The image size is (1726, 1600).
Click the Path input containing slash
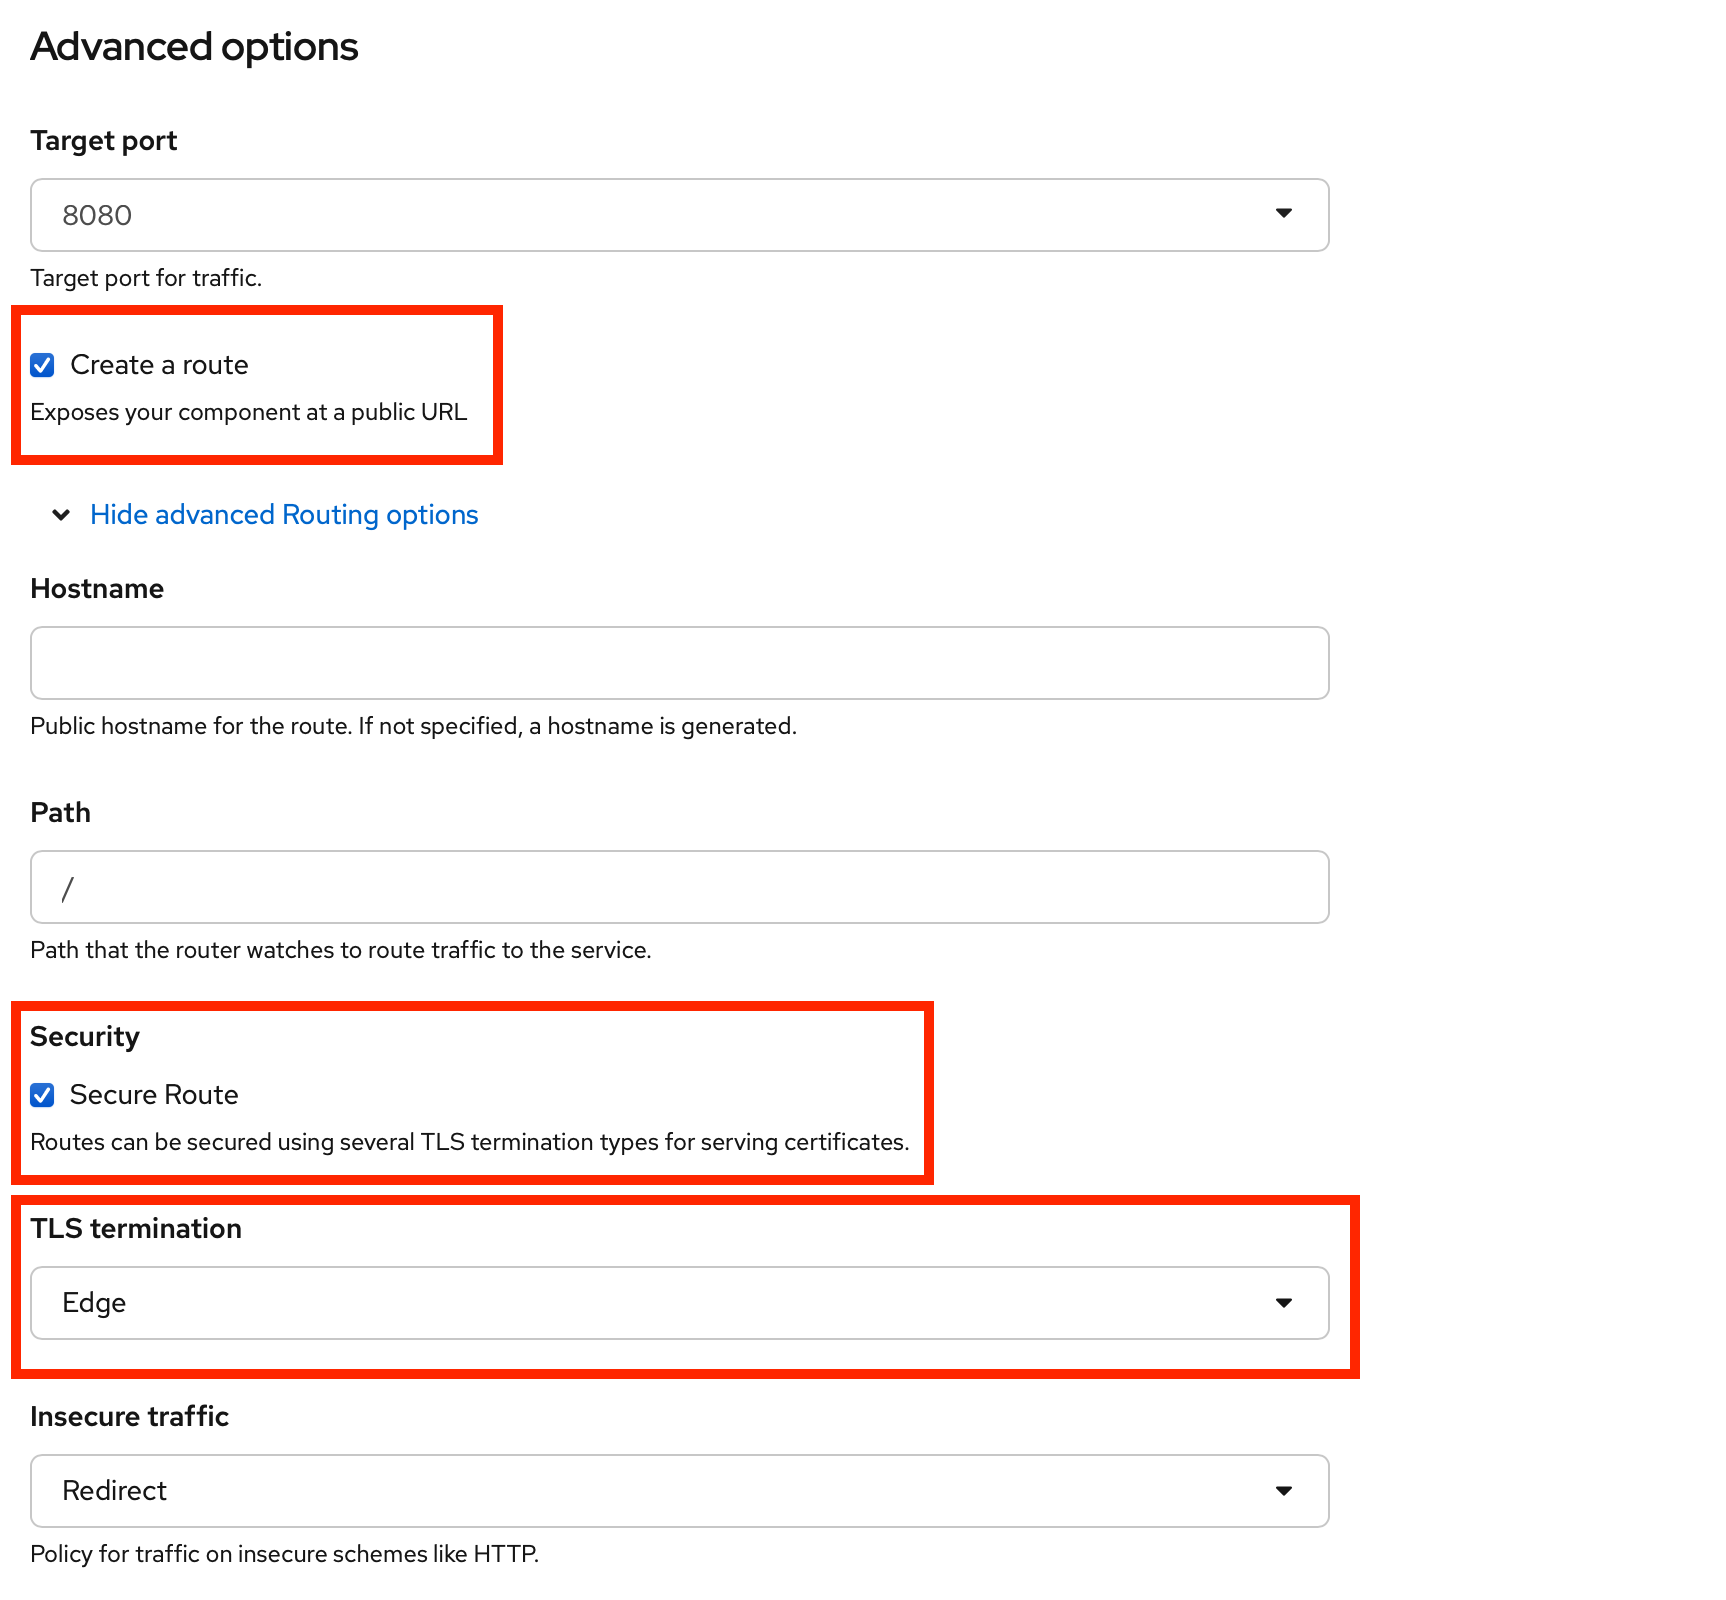679,887
